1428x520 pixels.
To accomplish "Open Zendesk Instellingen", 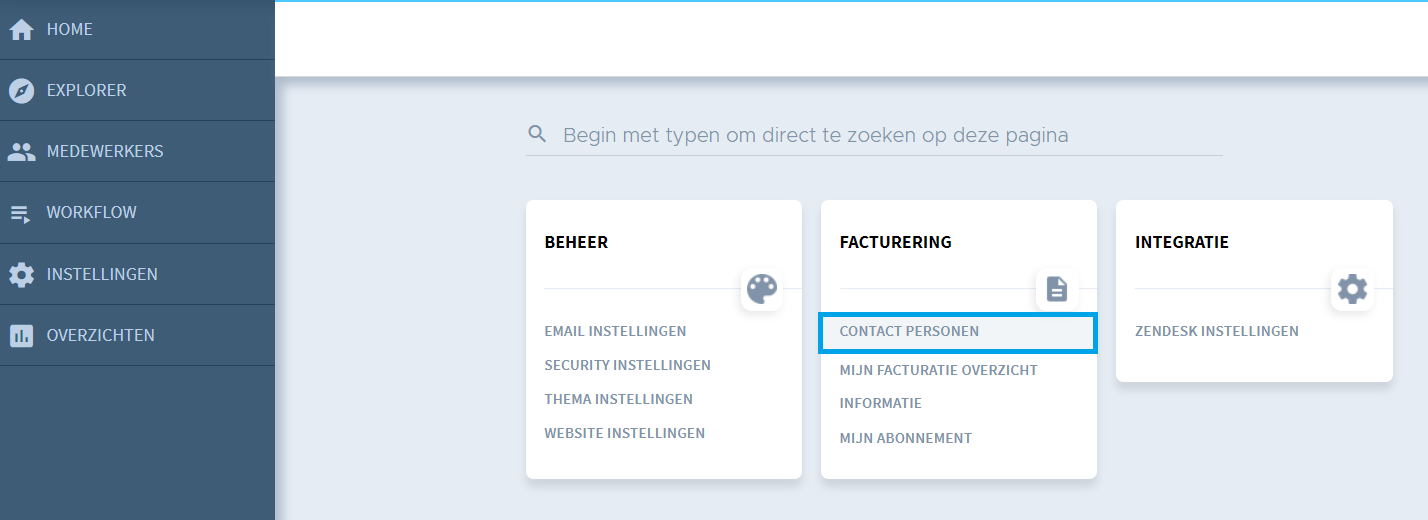I will [1216, 331].
